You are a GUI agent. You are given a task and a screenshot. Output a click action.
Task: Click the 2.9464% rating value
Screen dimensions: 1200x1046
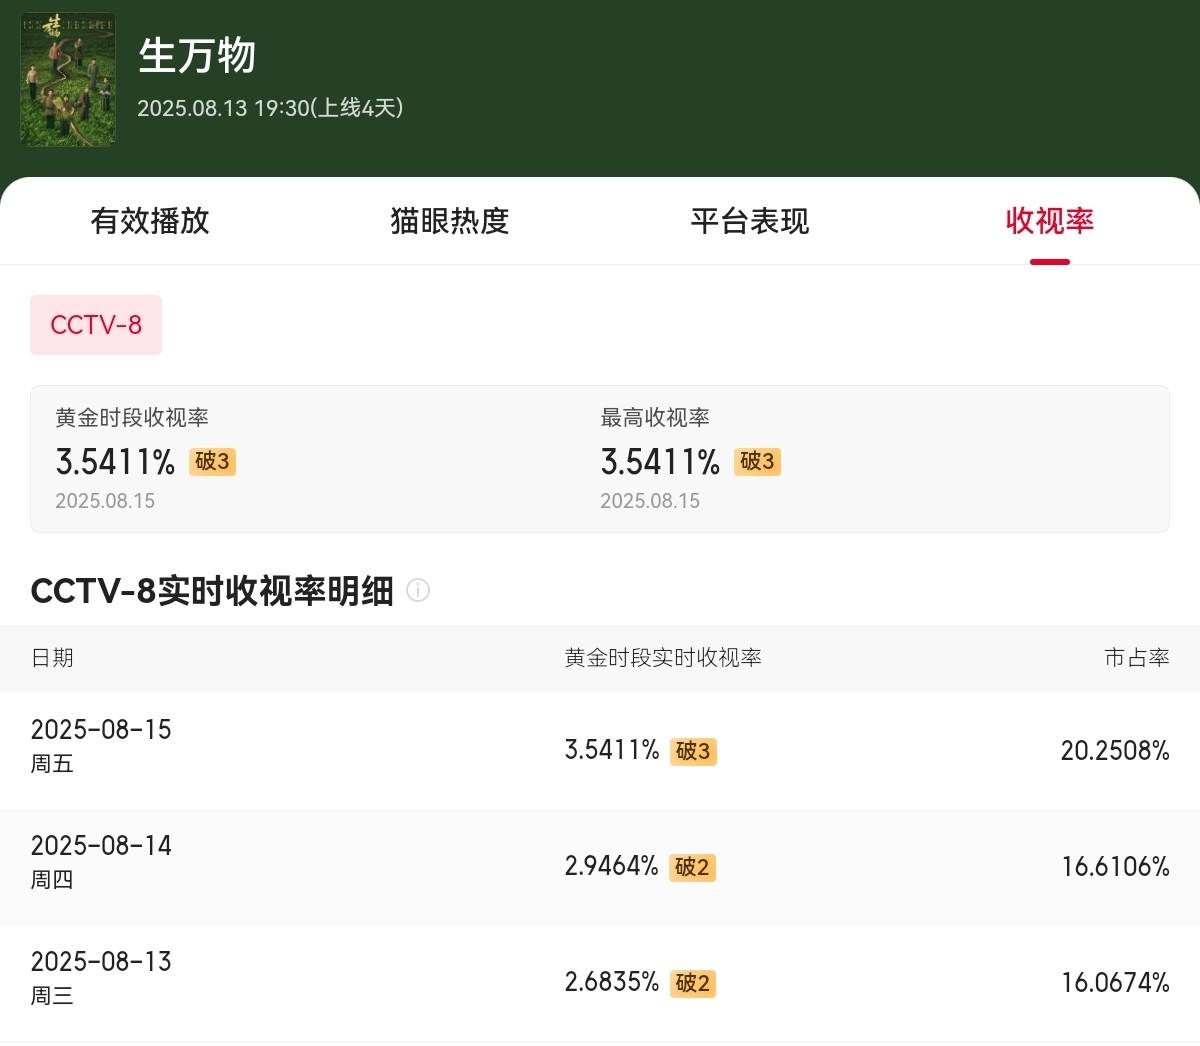tap(611, 867)
